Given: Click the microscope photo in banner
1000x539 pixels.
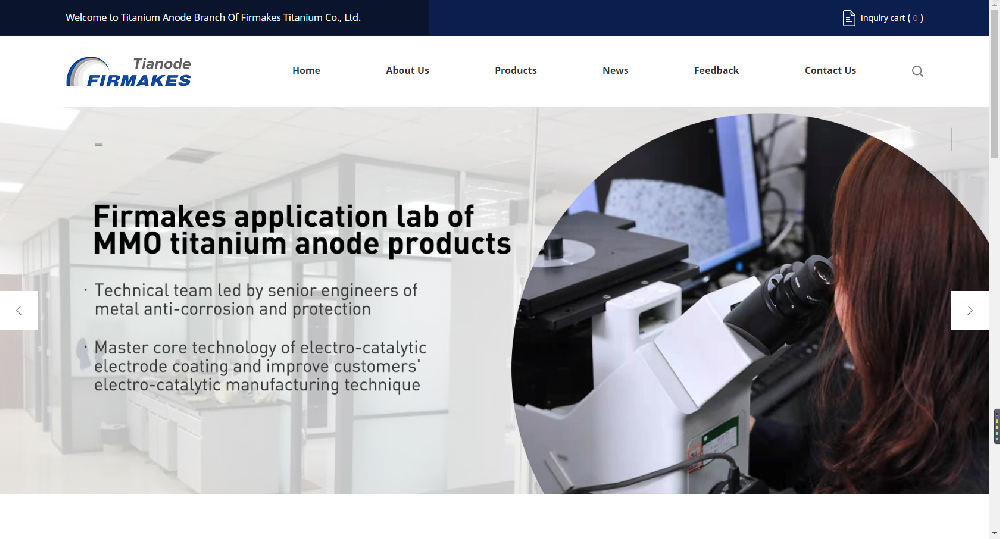Looking at the screenshot, I should coord(750,304).
